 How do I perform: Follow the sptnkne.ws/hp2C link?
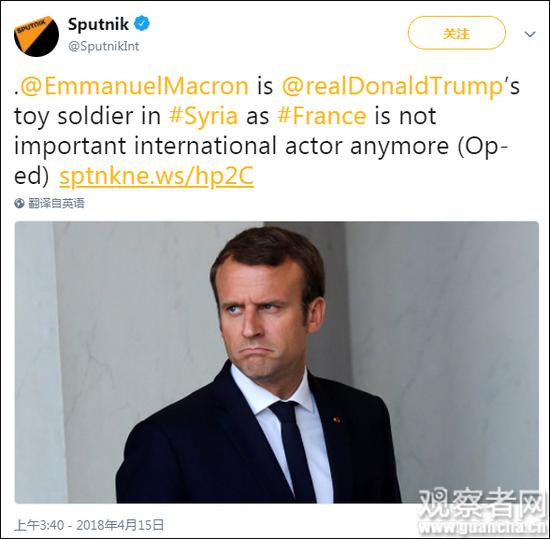point(156,176)
